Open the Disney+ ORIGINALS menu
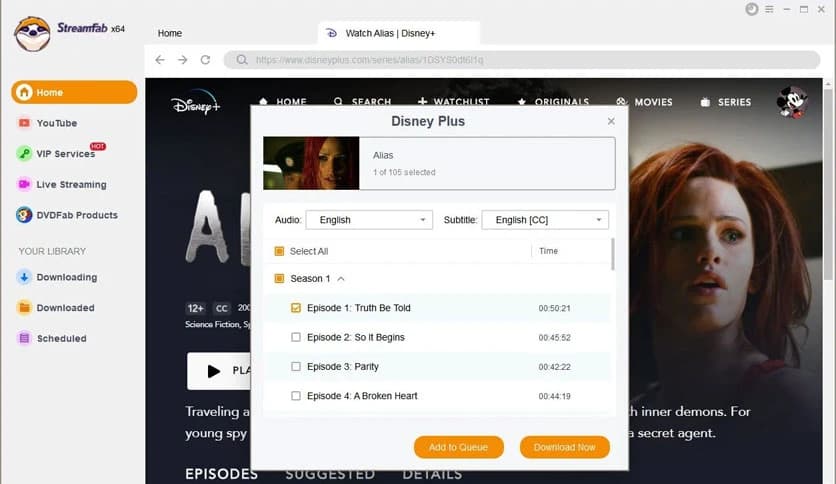This screenshot has height=484, width=836. click(553, 102)
